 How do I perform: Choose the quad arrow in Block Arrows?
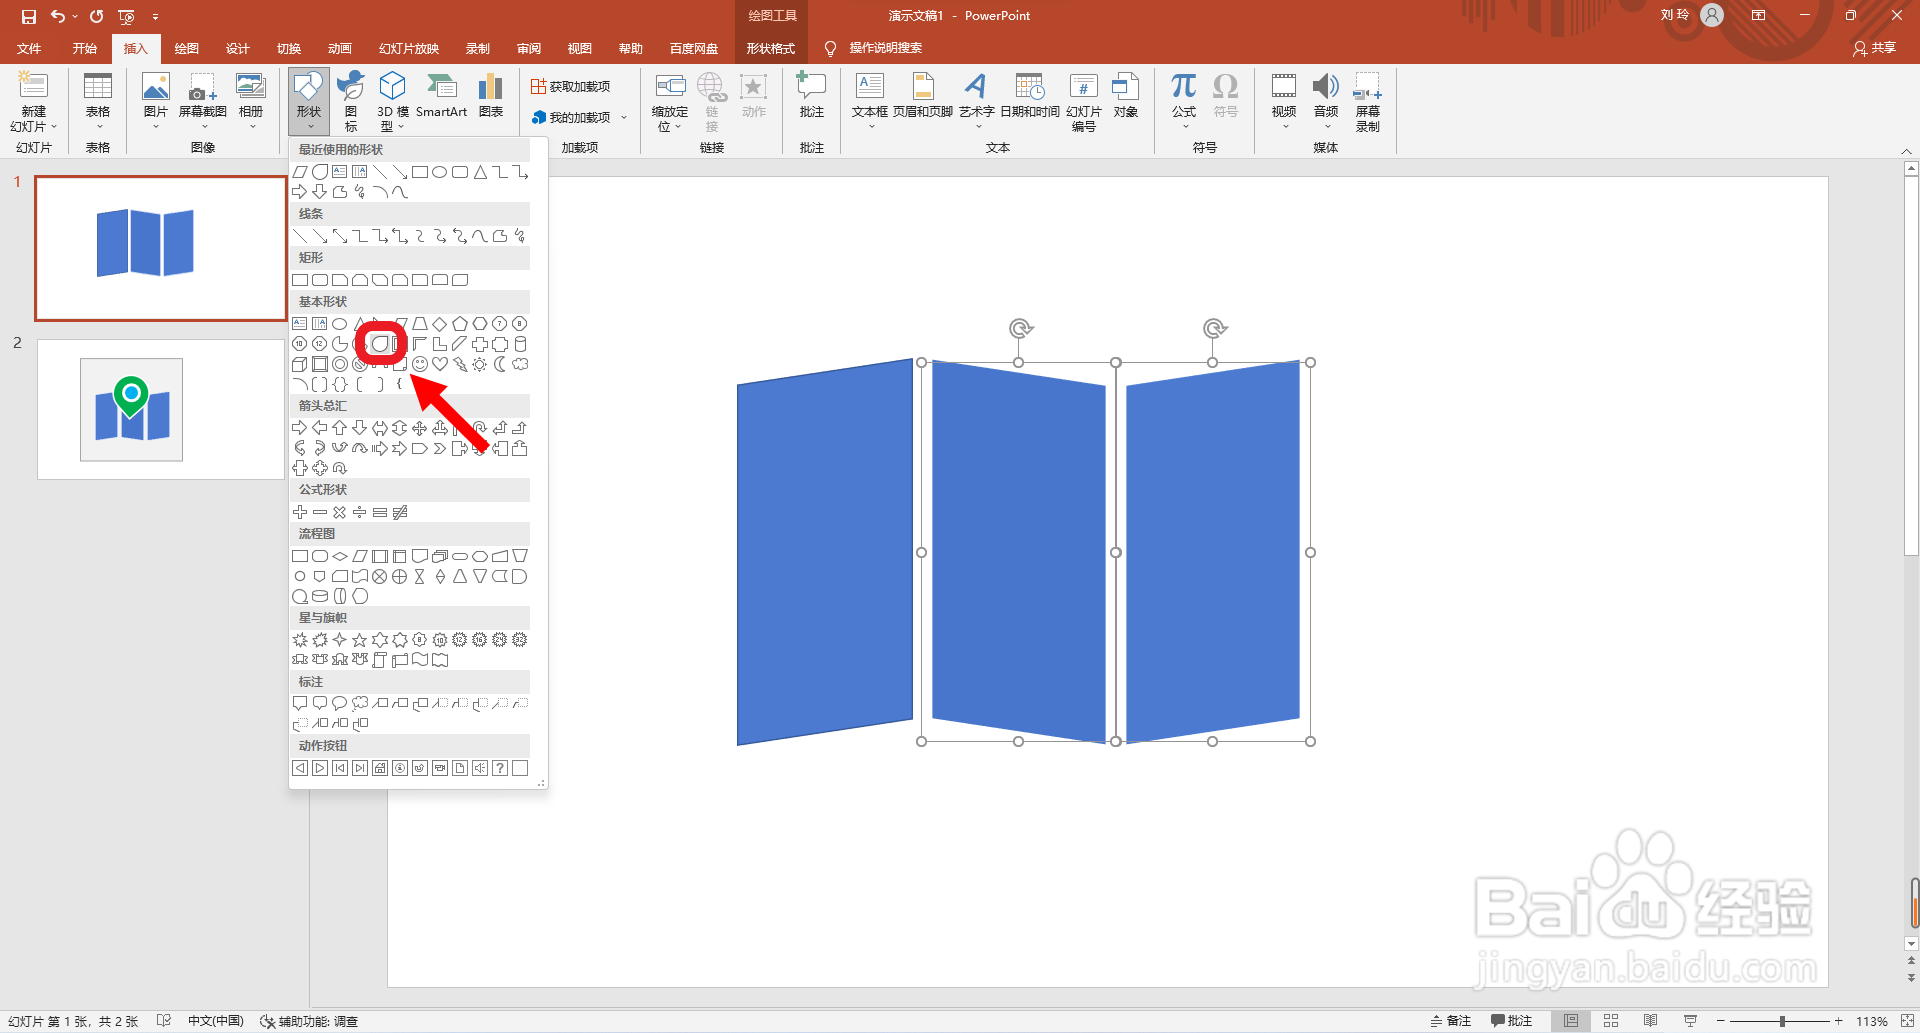coord(420,428)
